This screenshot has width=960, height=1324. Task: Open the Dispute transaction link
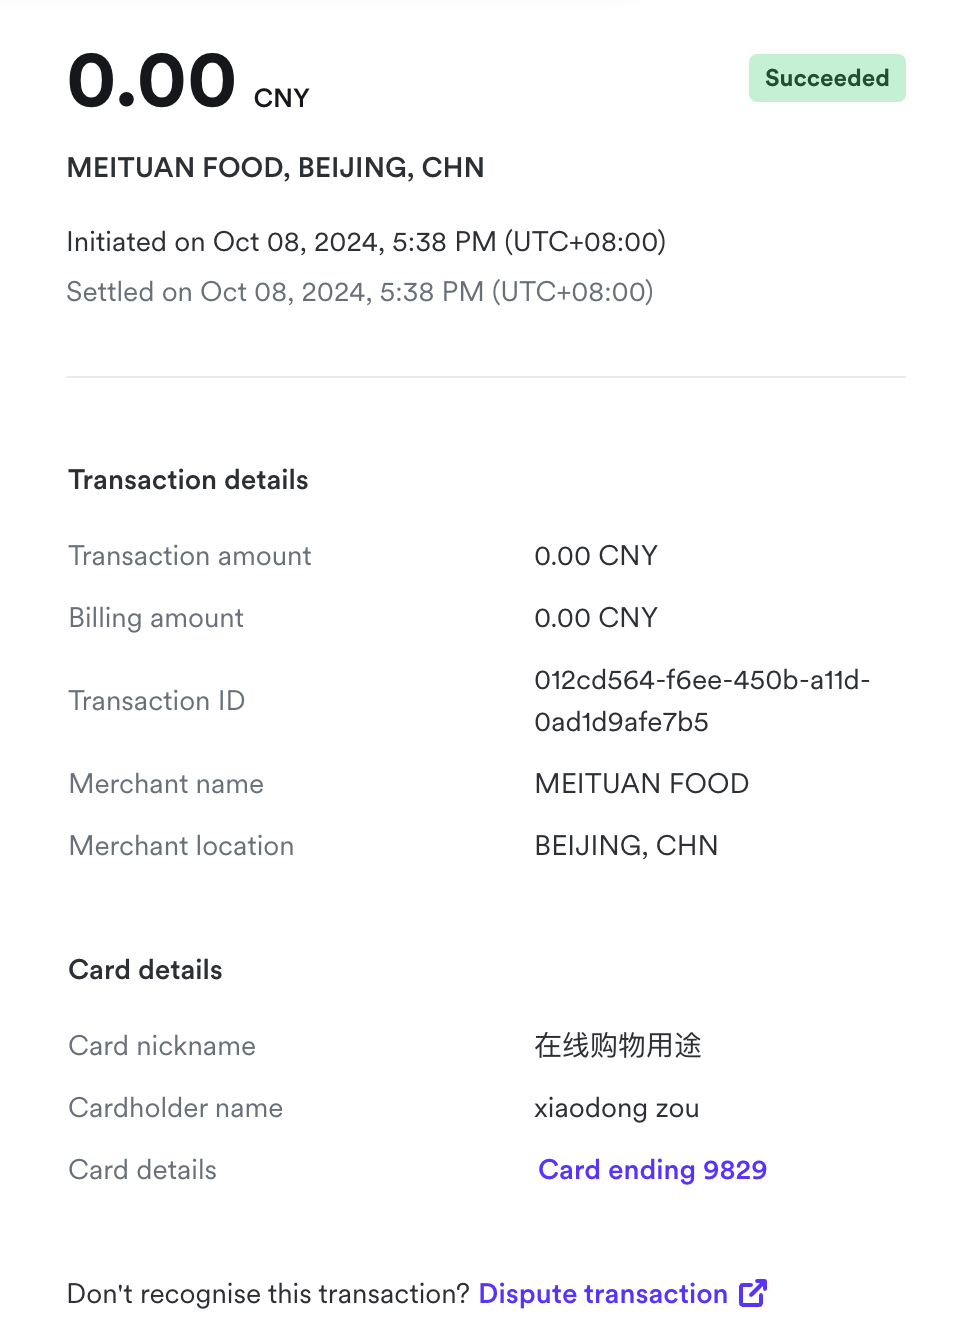click(x=603, y=1294)
